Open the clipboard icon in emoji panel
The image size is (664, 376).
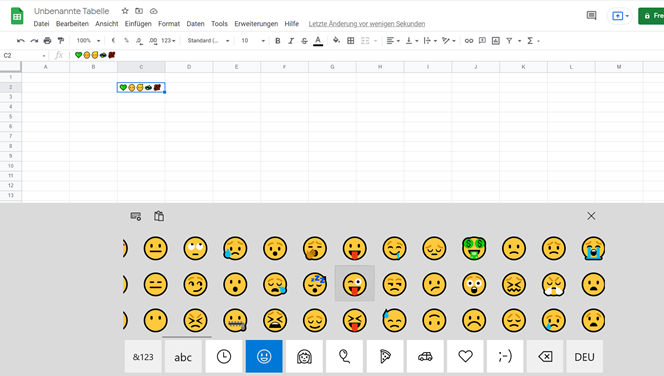point(159,216)
